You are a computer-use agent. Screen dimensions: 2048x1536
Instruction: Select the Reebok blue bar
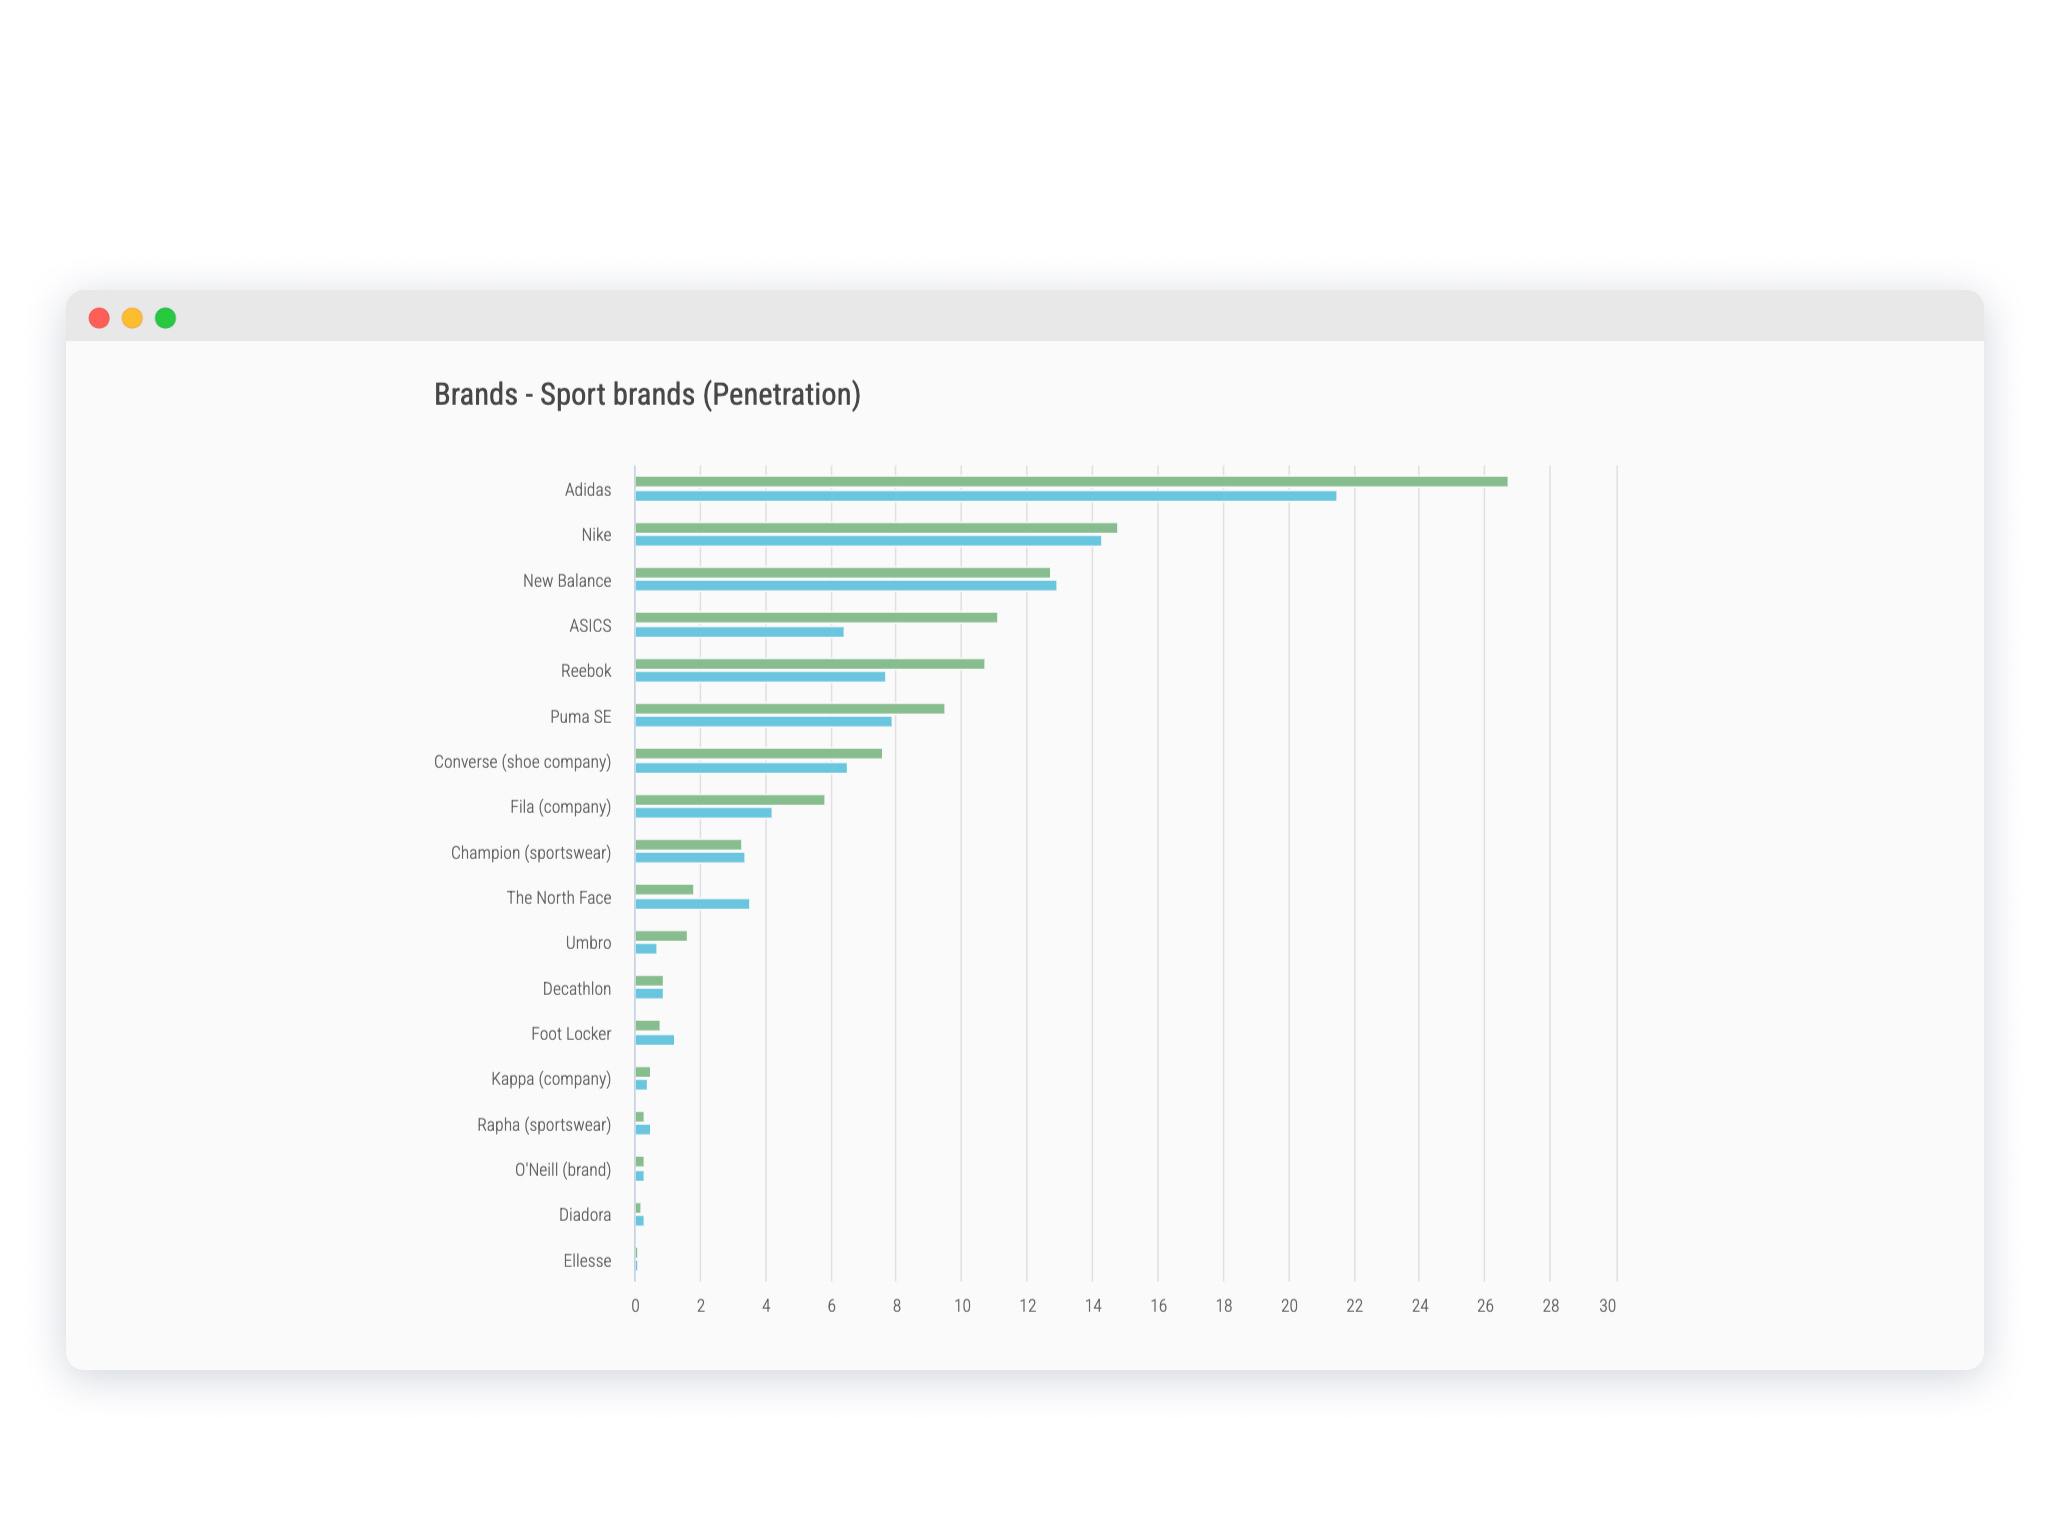coord(760,677)
